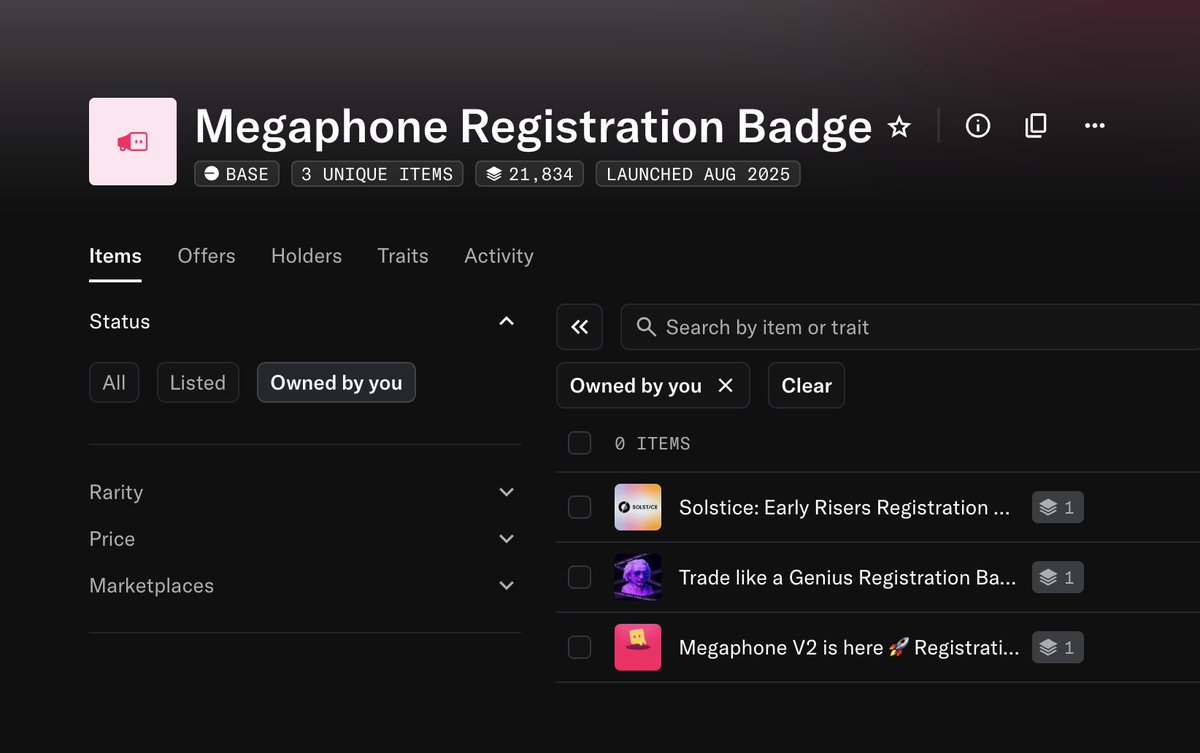Click quantity badge on Solstice row
The height and width of the screenshot is (753, 1200).
point(1058,507)
